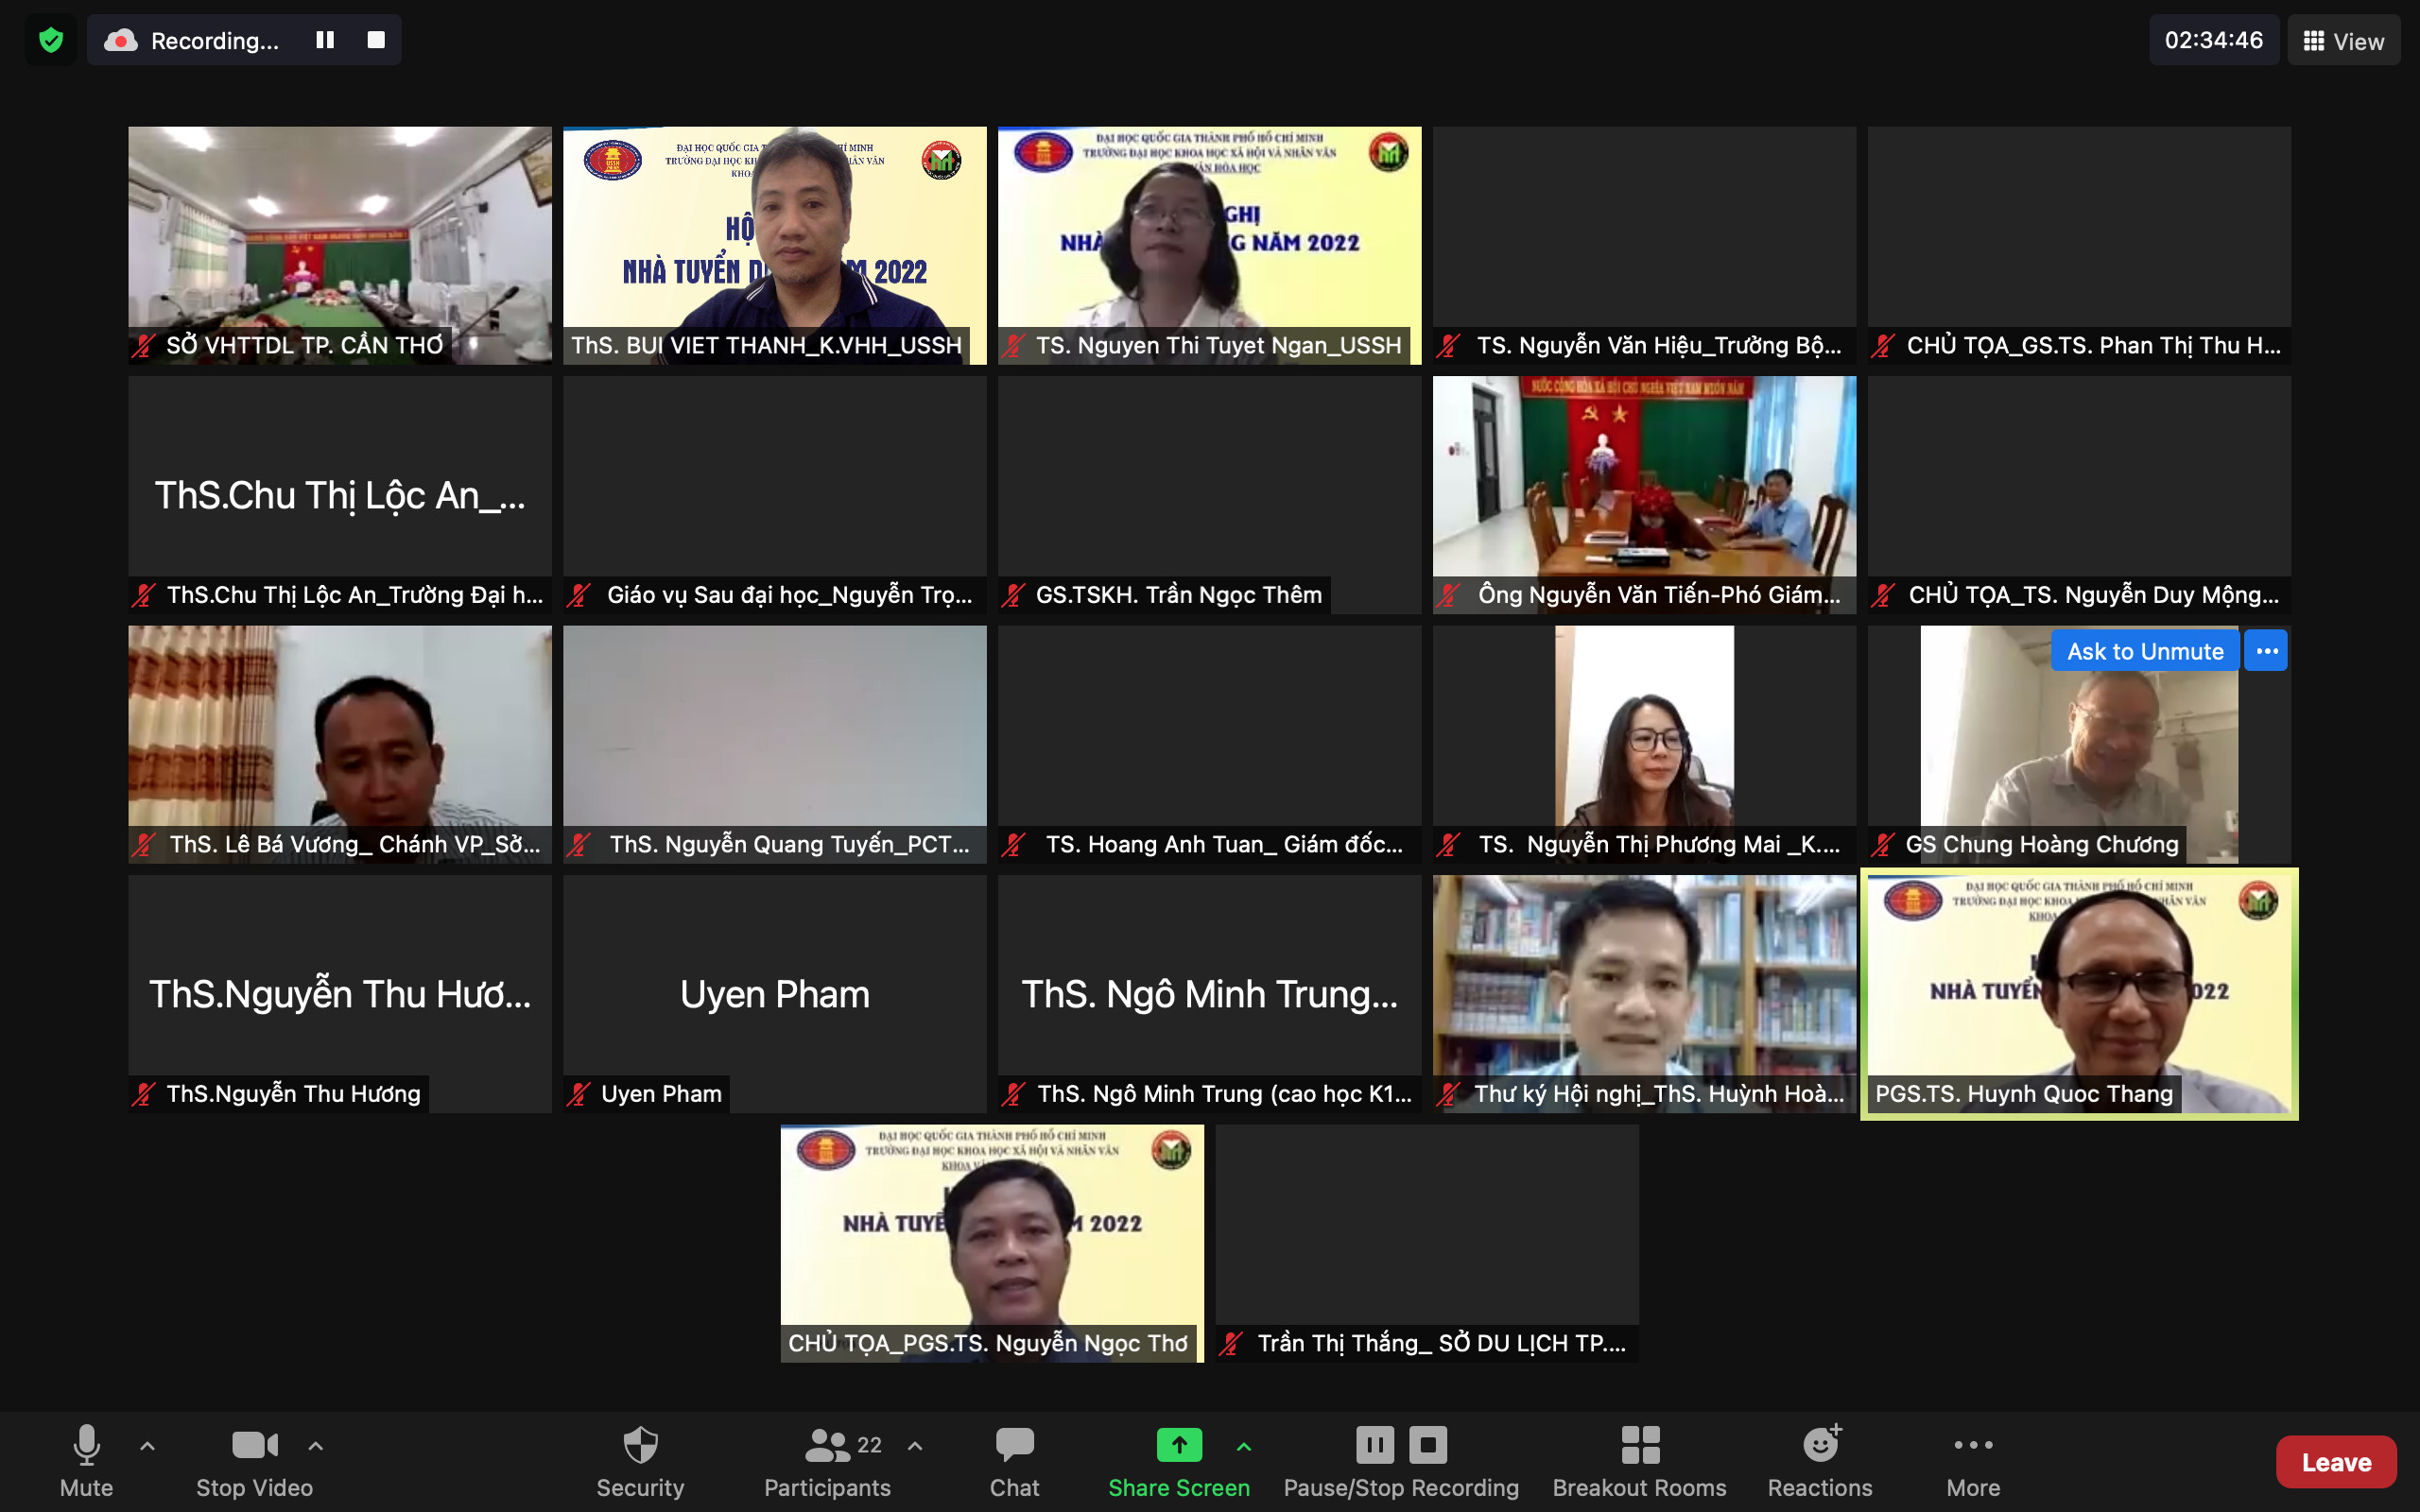The image size is (2420, 1512).
Task: Open the More options menu
Action: pyautogui.click(x=1973, y=1461)
